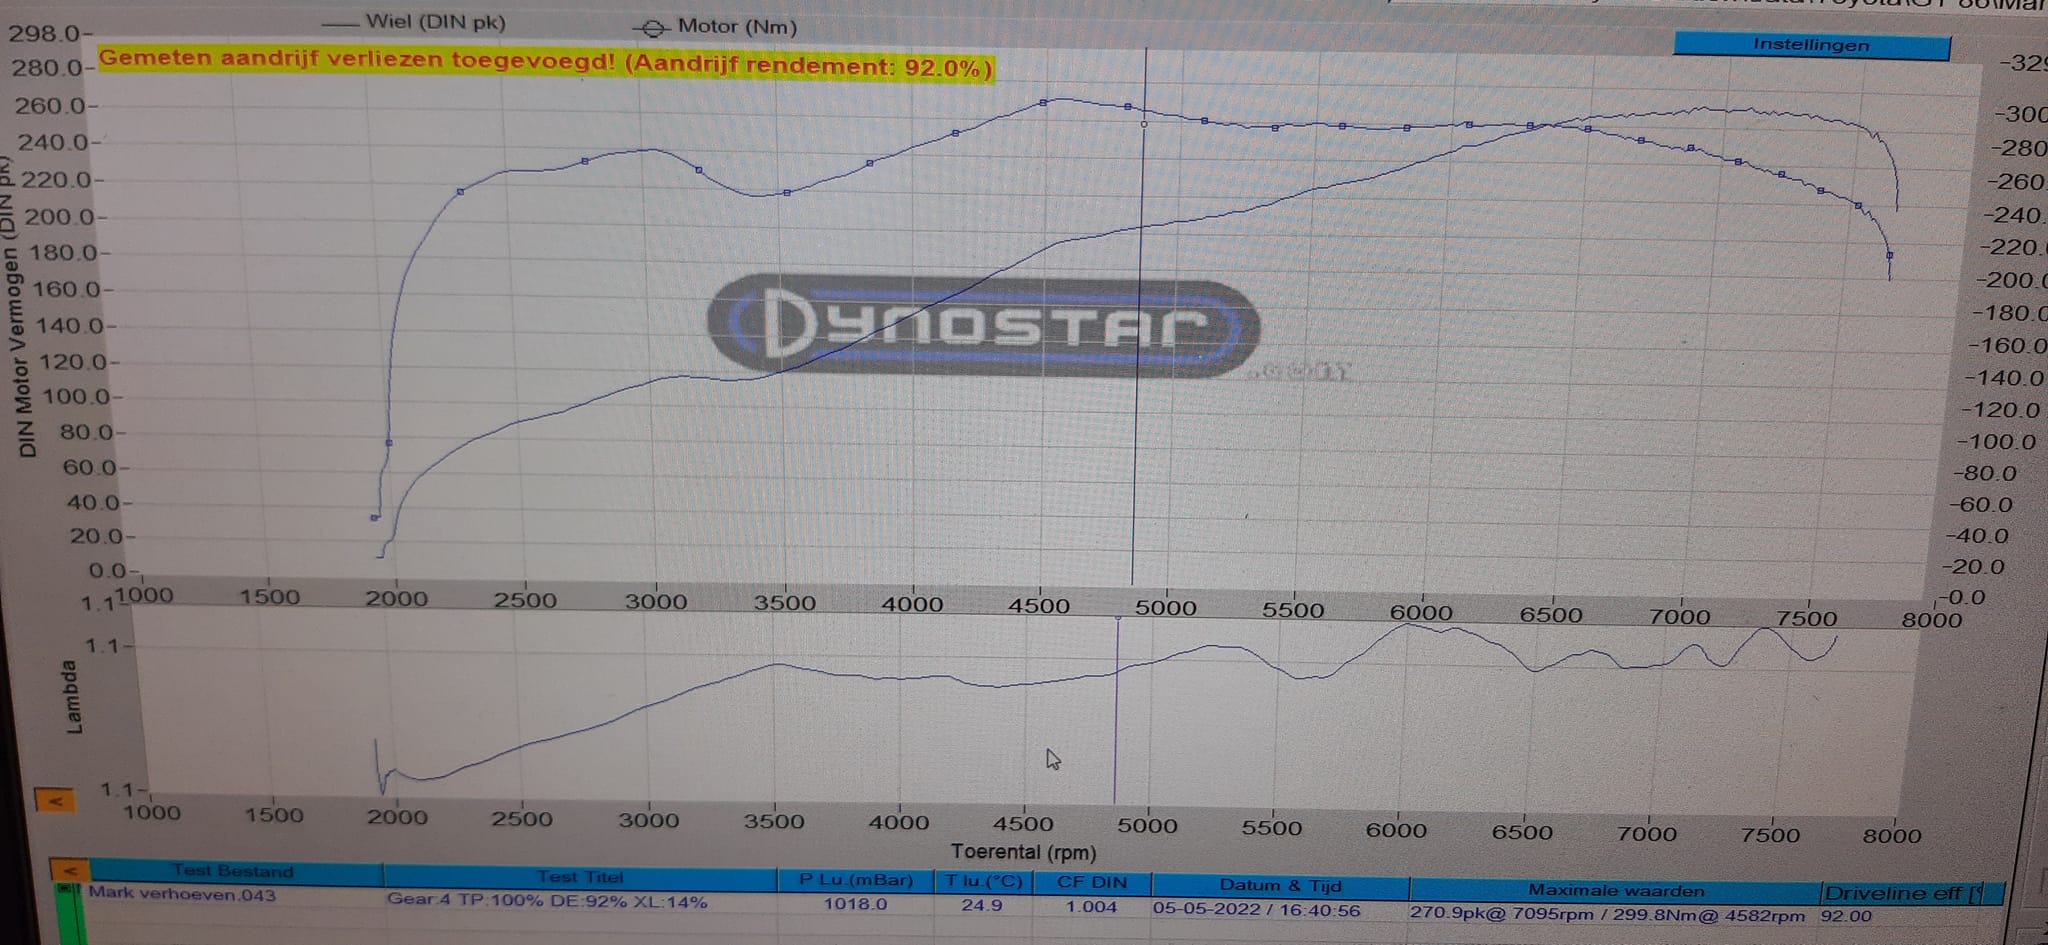Select the Motor (Nm) legend entry
The height and width of the screenshot is (945, 2048).
click(x=716, y=27)
